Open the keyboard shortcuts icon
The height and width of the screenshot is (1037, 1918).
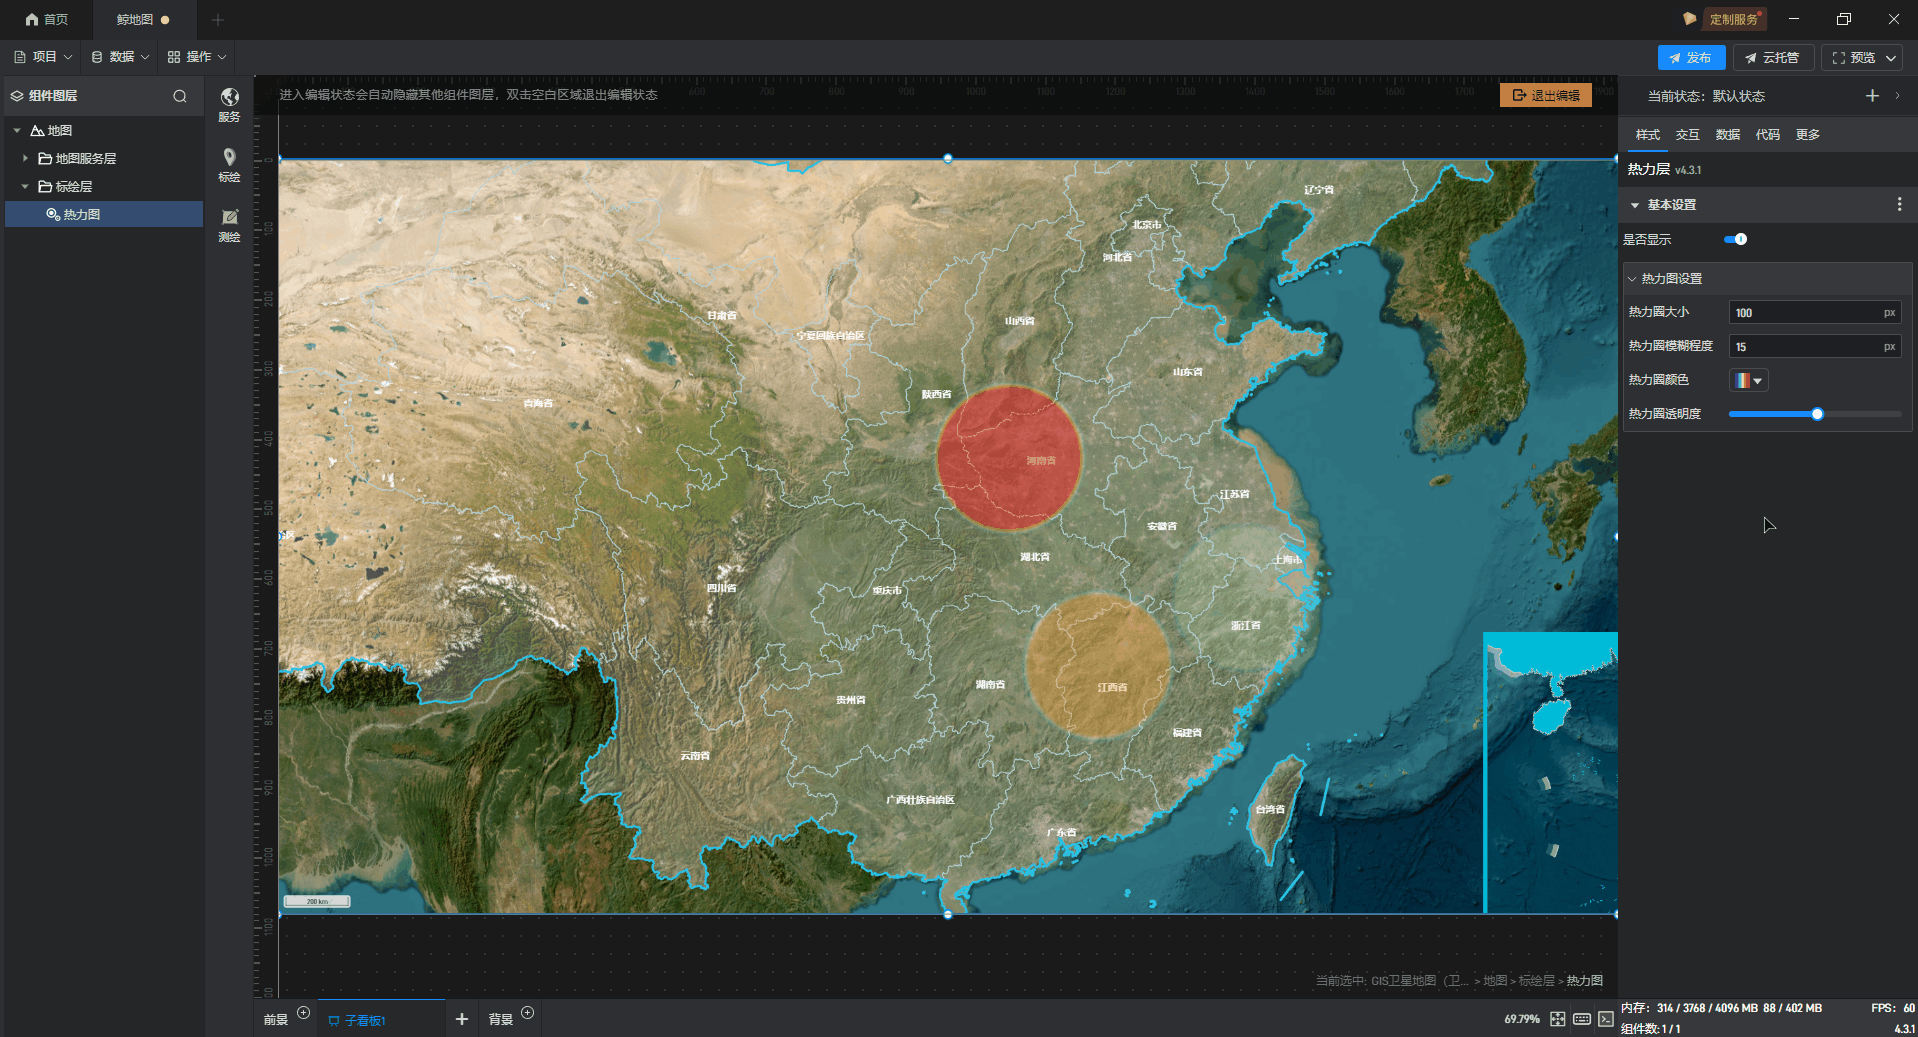click(x=1581, y=1019)
